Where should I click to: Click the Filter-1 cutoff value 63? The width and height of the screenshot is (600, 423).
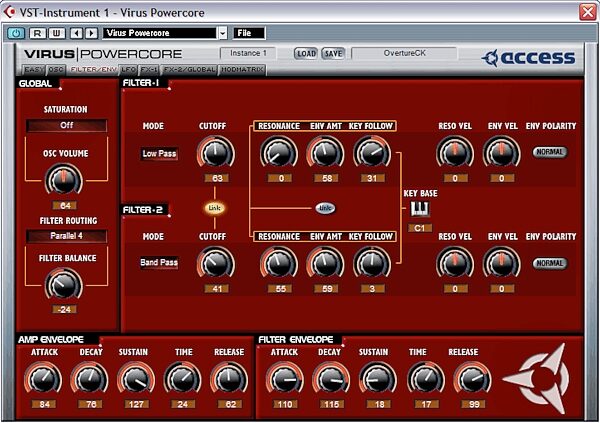click(217, 178)
